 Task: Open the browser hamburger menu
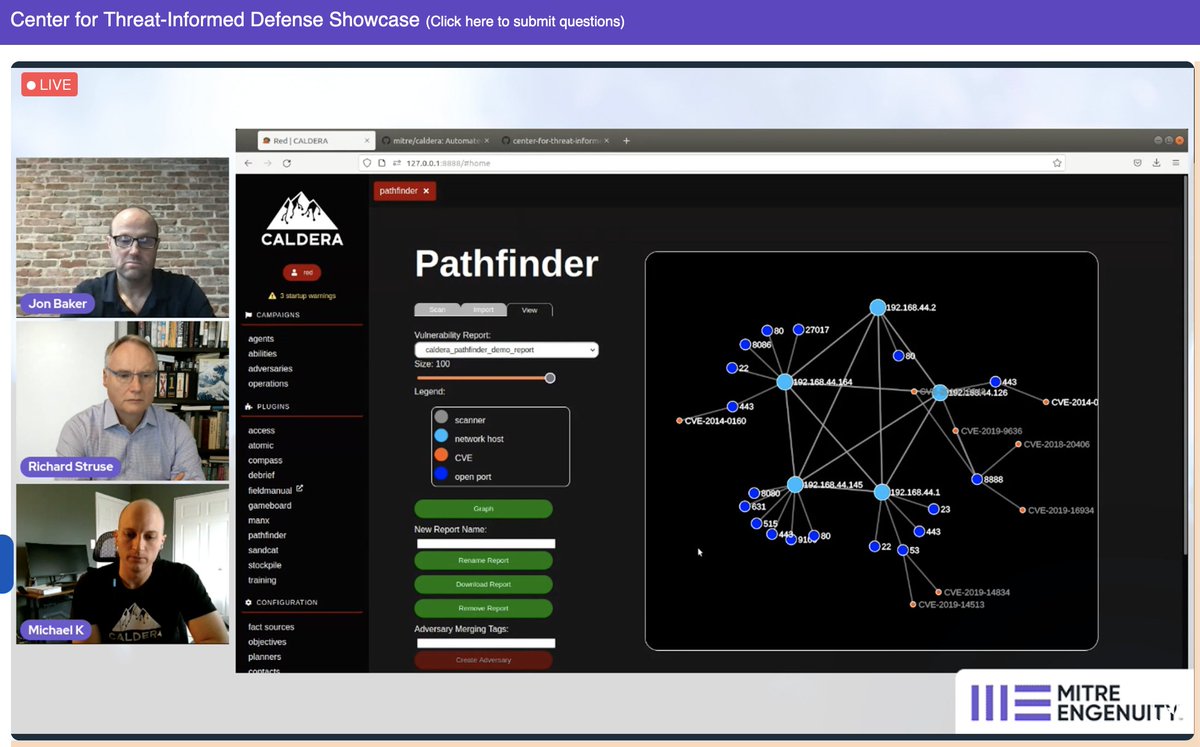1176,162
